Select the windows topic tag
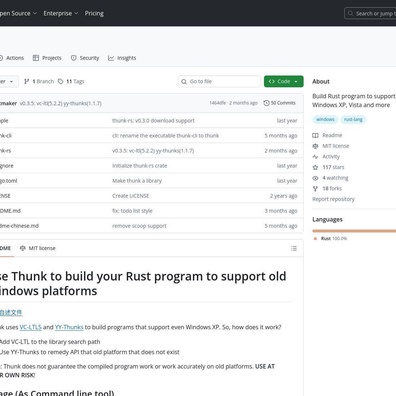396x396 pixels. pos(325,119)
